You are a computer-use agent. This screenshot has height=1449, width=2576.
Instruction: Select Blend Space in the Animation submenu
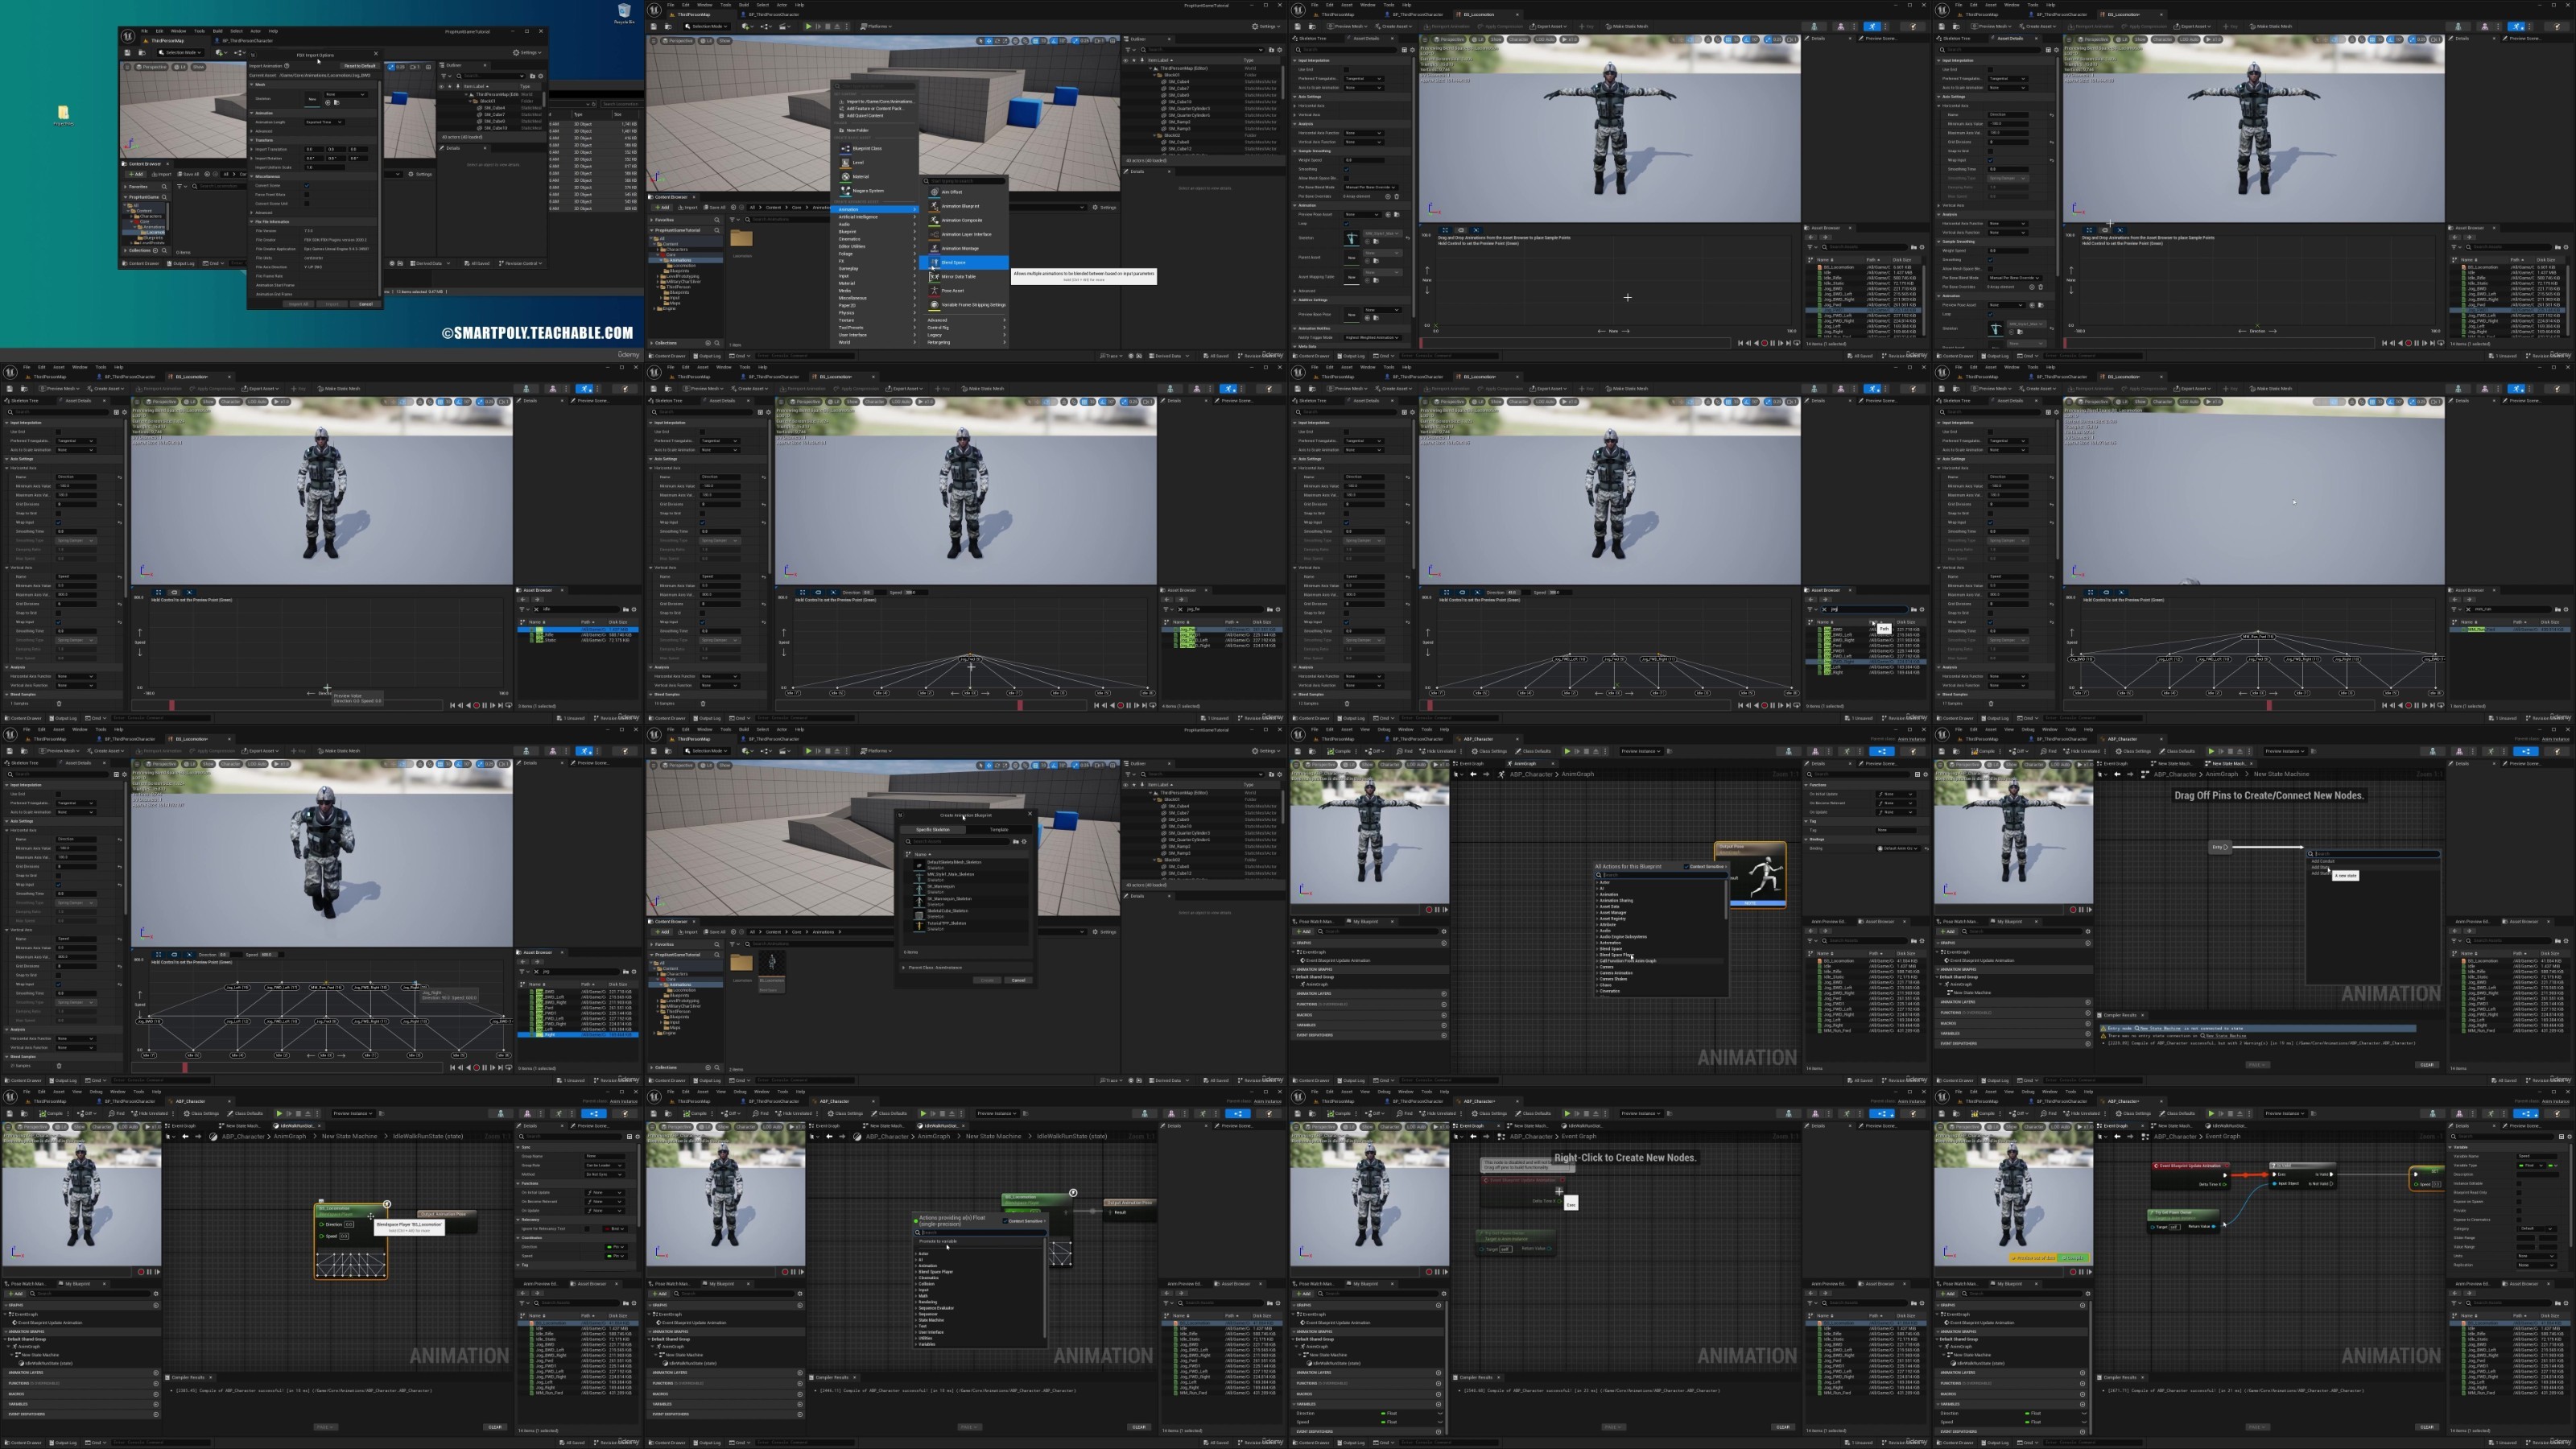click(x=964, y=263)
